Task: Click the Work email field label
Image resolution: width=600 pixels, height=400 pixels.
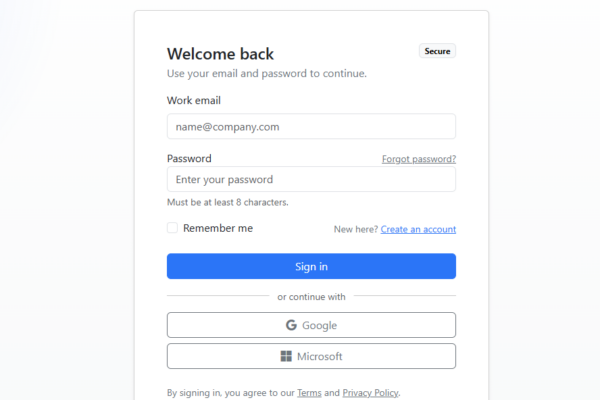Action: (x=194, y=100)
